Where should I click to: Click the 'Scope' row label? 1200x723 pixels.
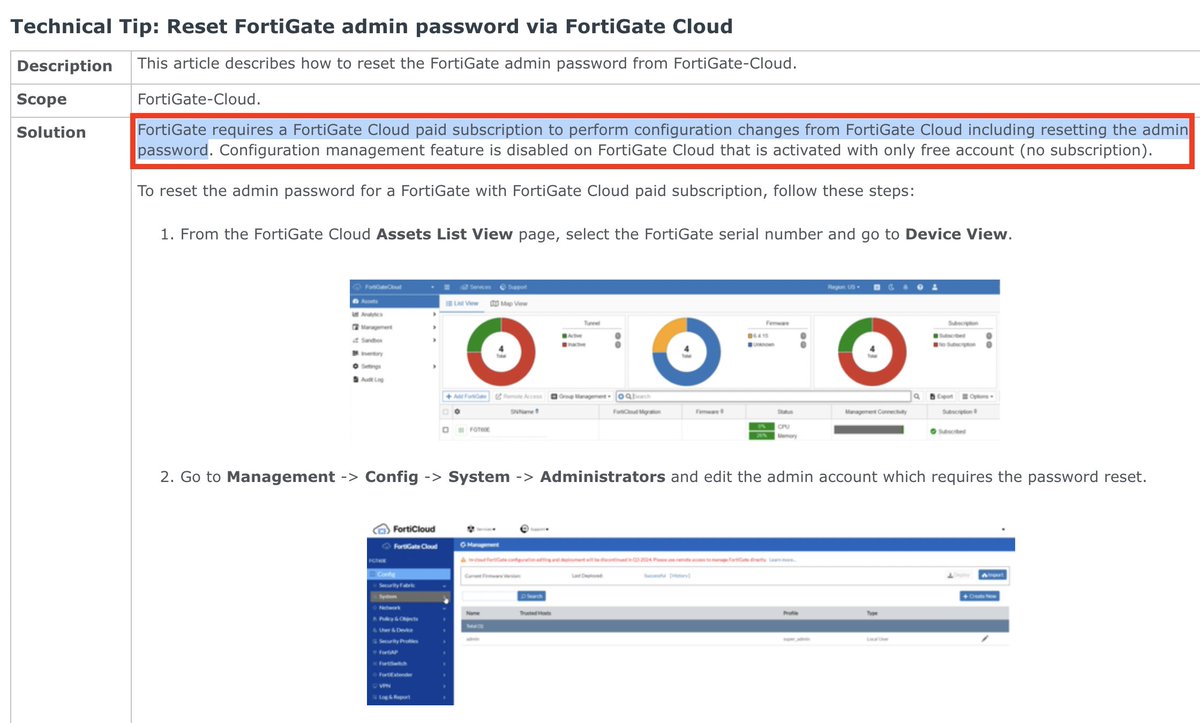pos(42,99)
